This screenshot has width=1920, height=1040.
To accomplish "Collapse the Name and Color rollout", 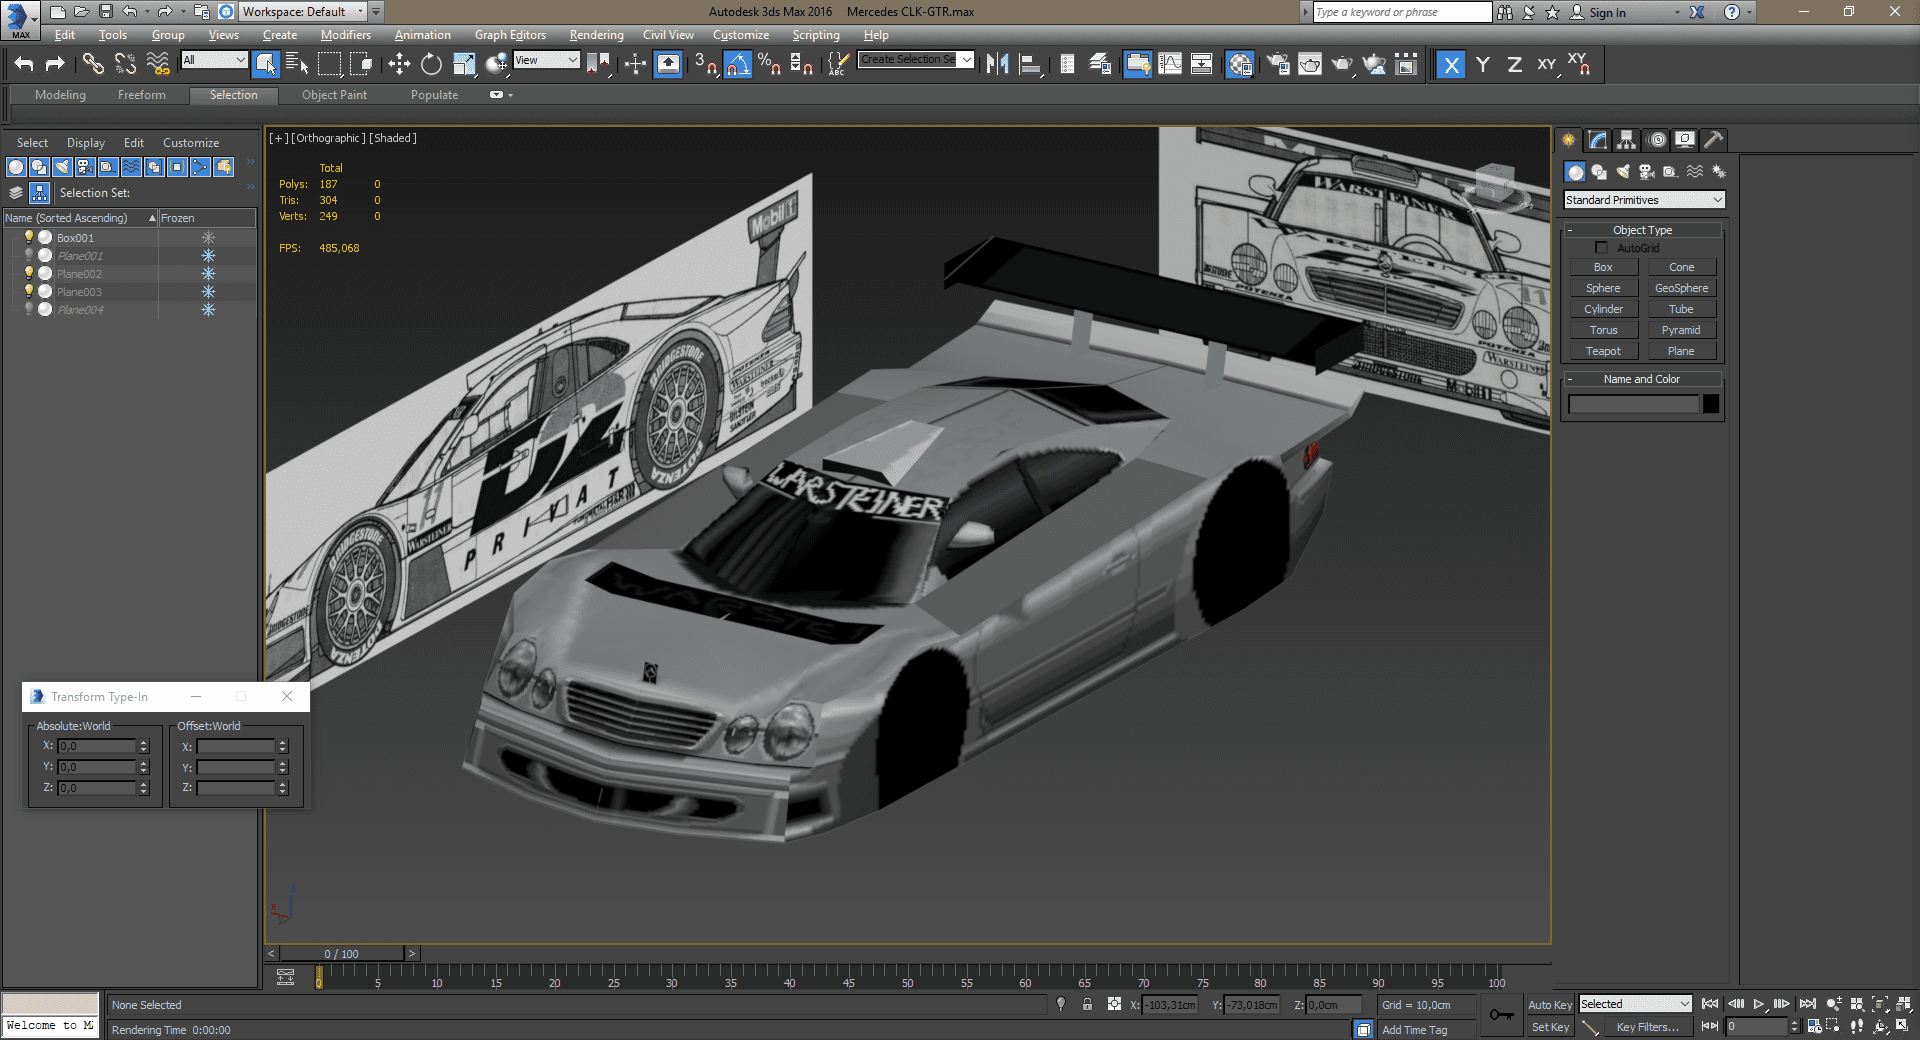I will click(x=1642, y=379).
